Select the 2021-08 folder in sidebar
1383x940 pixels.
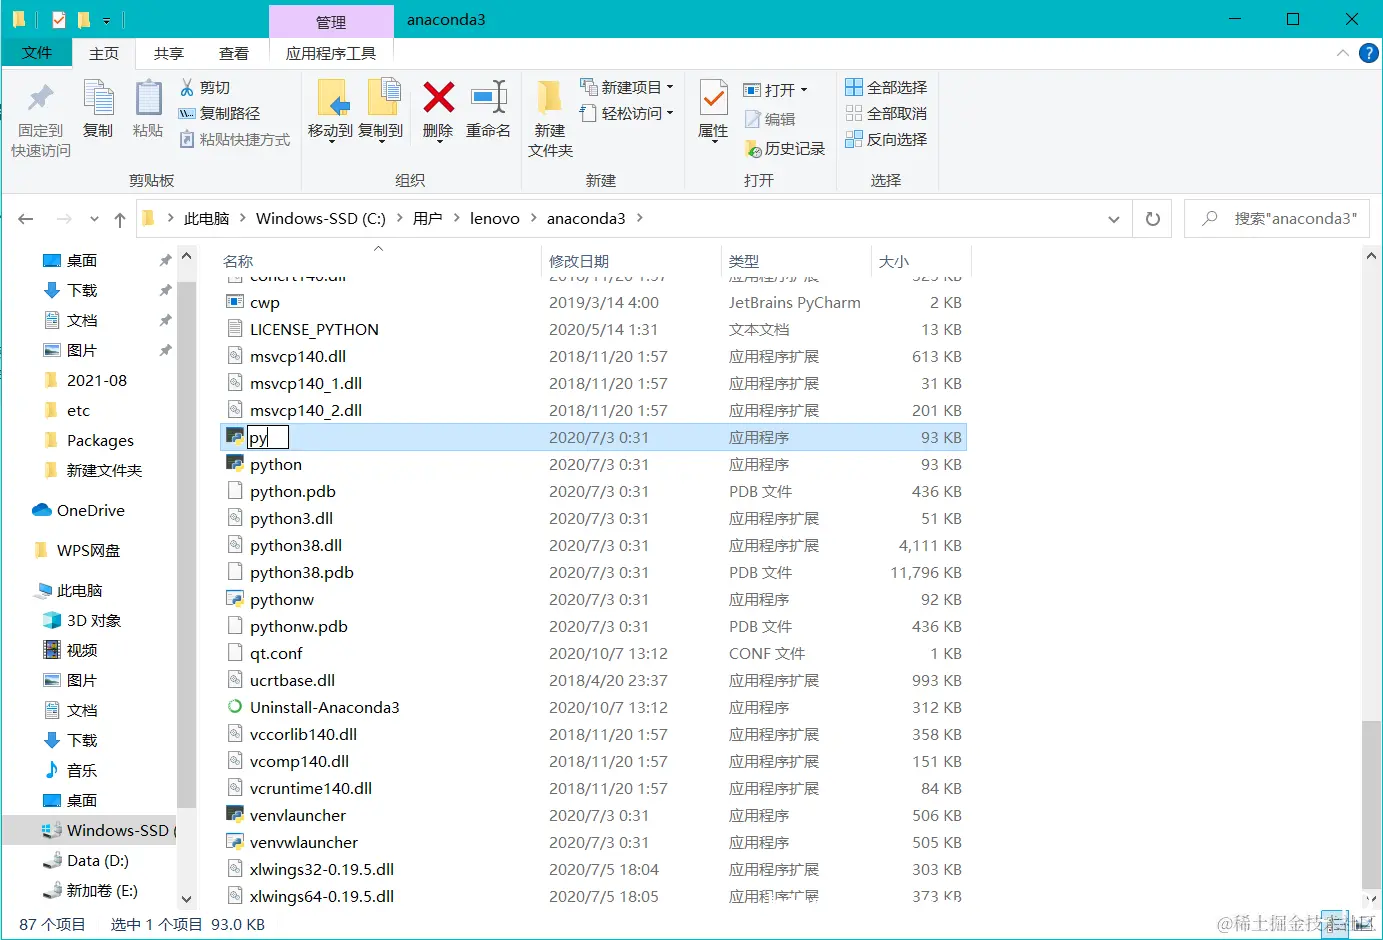pyautogui.click(x=97, y=380)
